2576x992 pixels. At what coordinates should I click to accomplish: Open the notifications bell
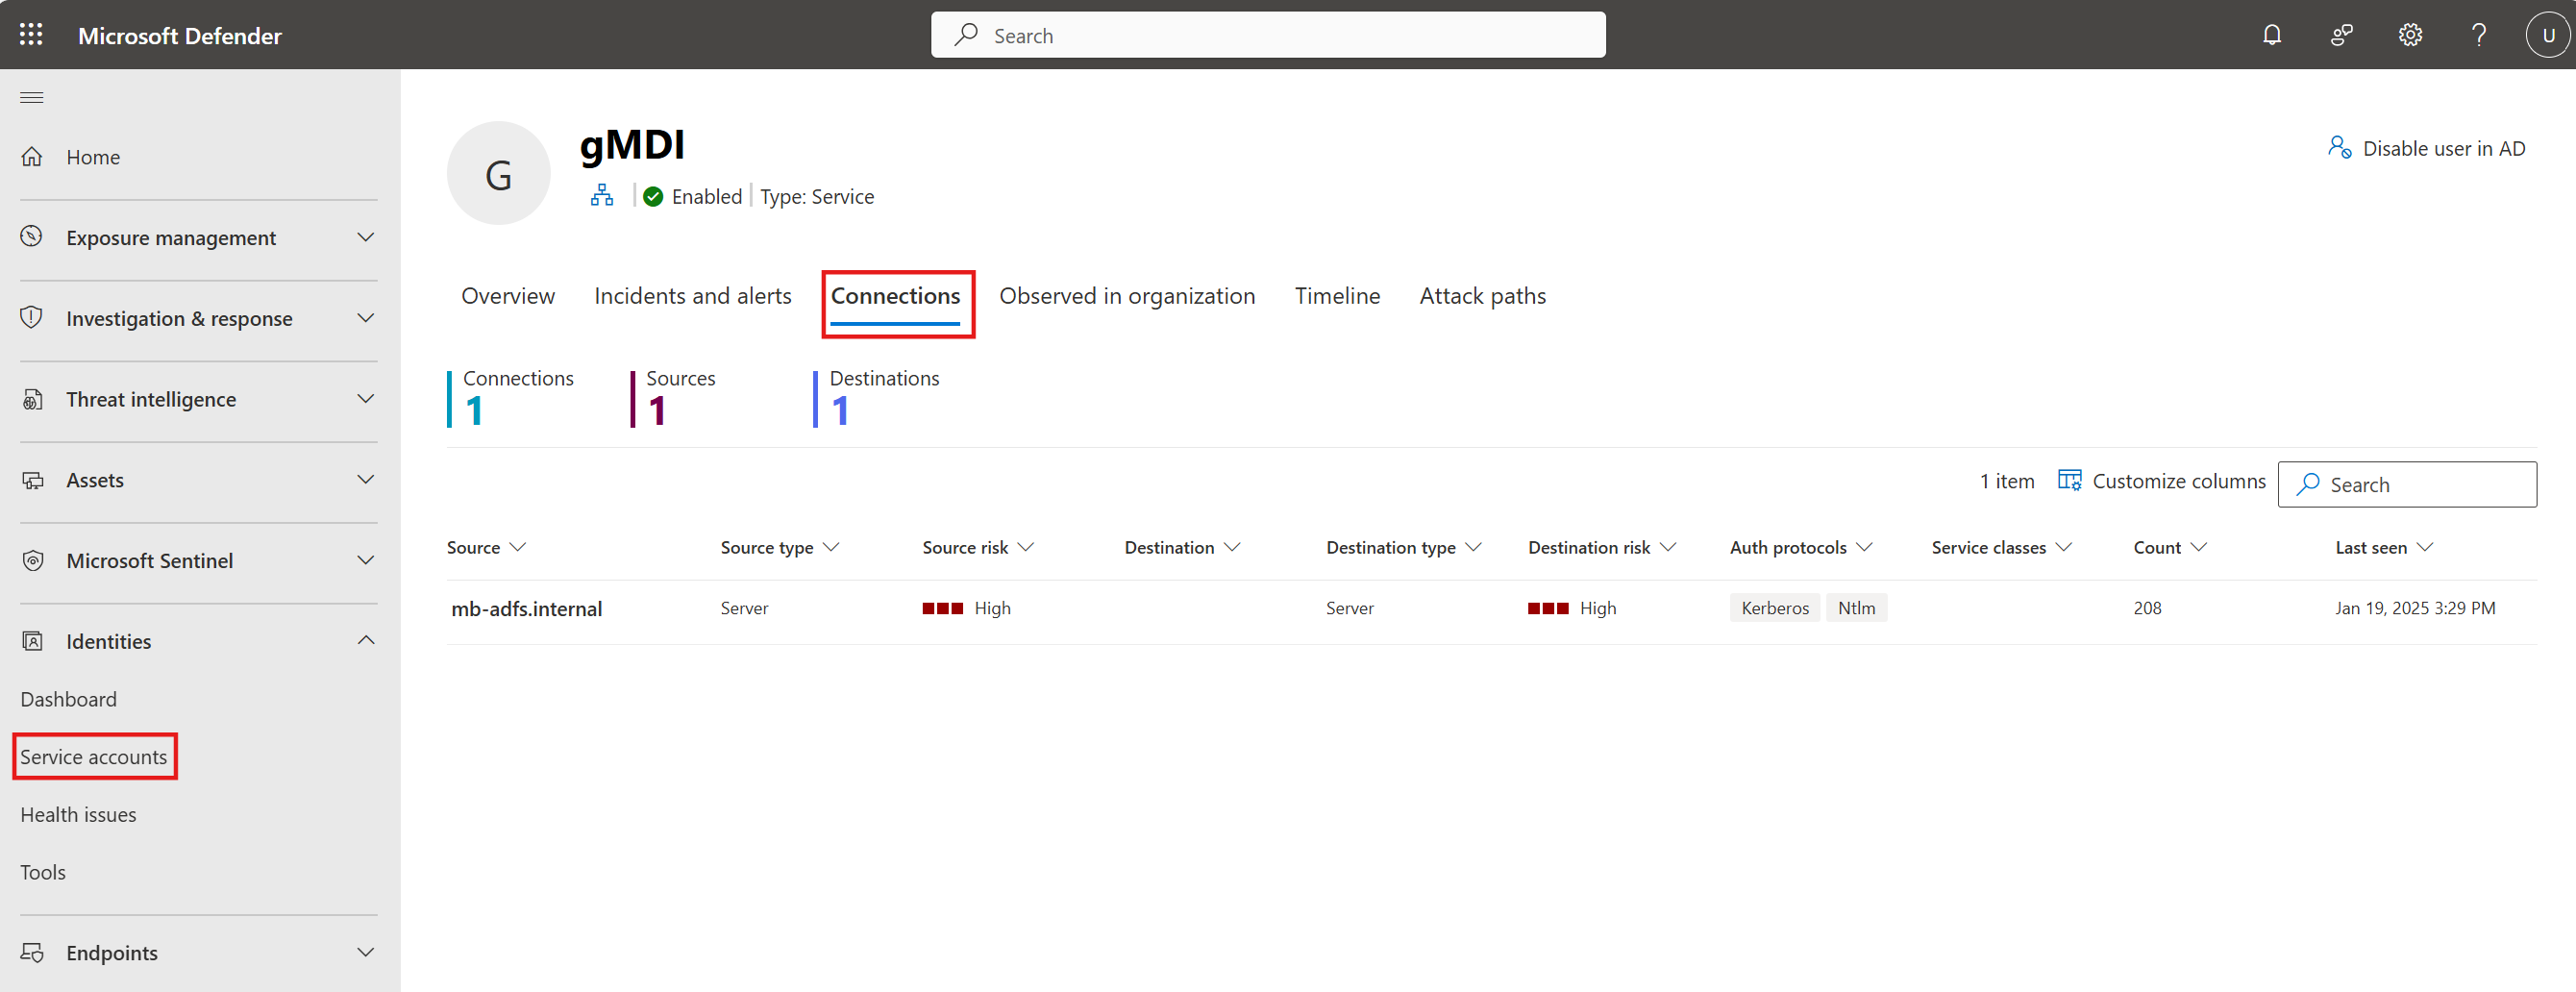tap(2271, 35)
